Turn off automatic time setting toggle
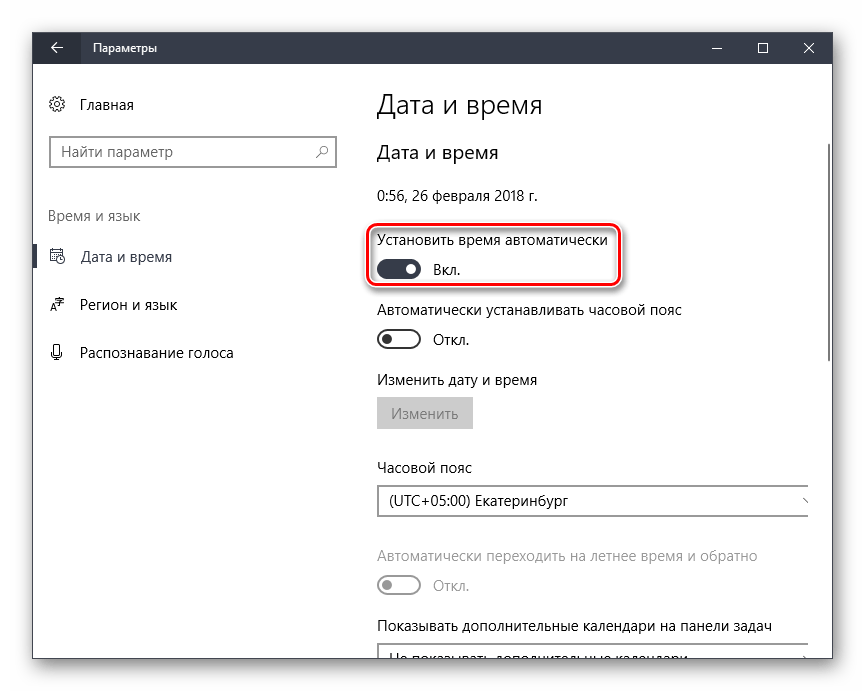 [x=399, y=269]
